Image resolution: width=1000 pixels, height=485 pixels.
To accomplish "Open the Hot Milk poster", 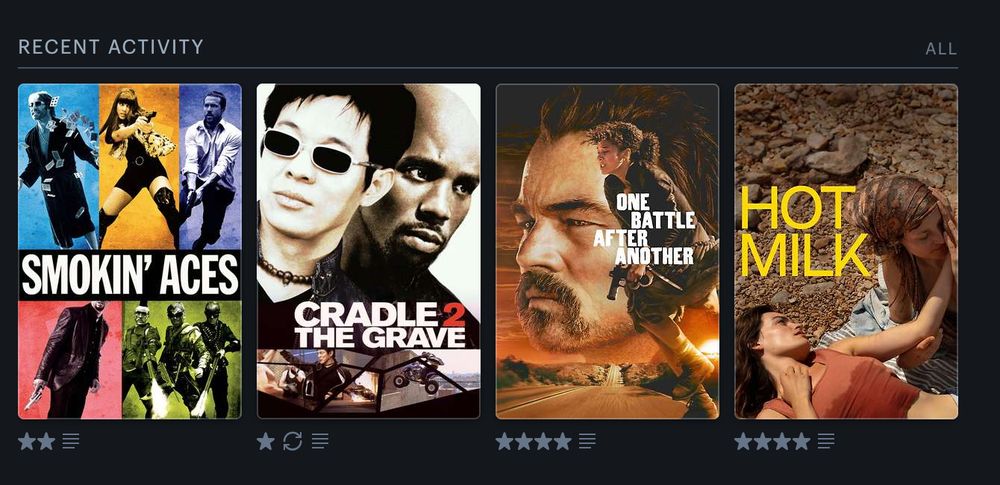I will click(846, 251).
